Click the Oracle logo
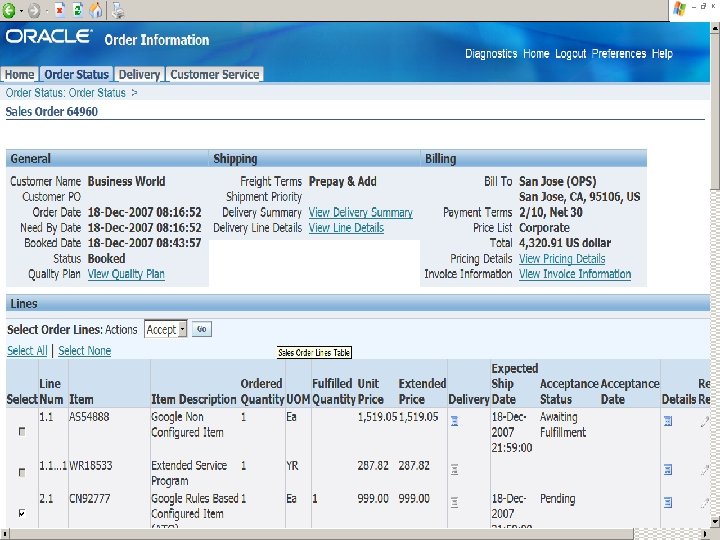The width and height of the screenshot is (720, 540). [49, 37]
